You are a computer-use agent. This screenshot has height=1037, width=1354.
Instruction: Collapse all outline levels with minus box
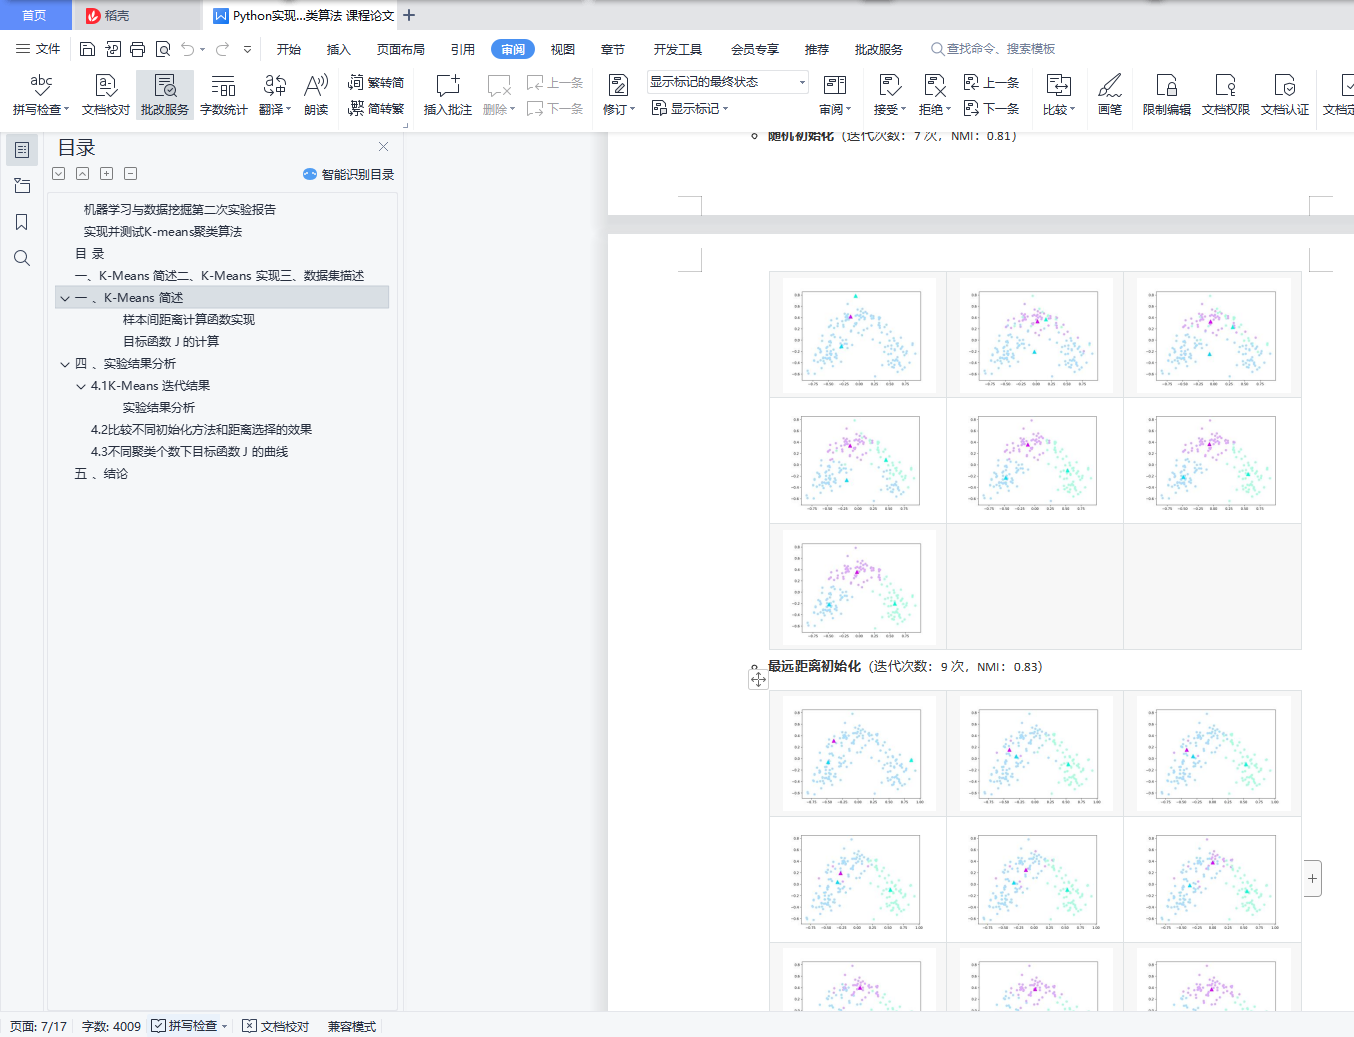click(130, 173)
